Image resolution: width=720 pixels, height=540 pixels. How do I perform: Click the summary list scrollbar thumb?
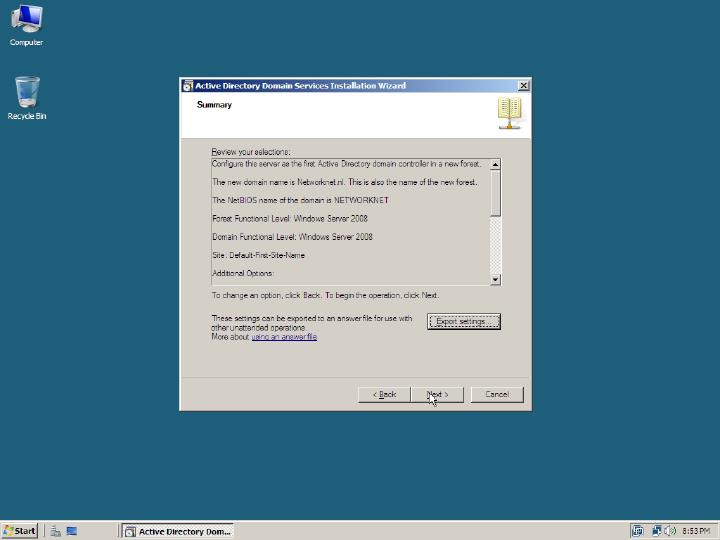pos(495,193)
